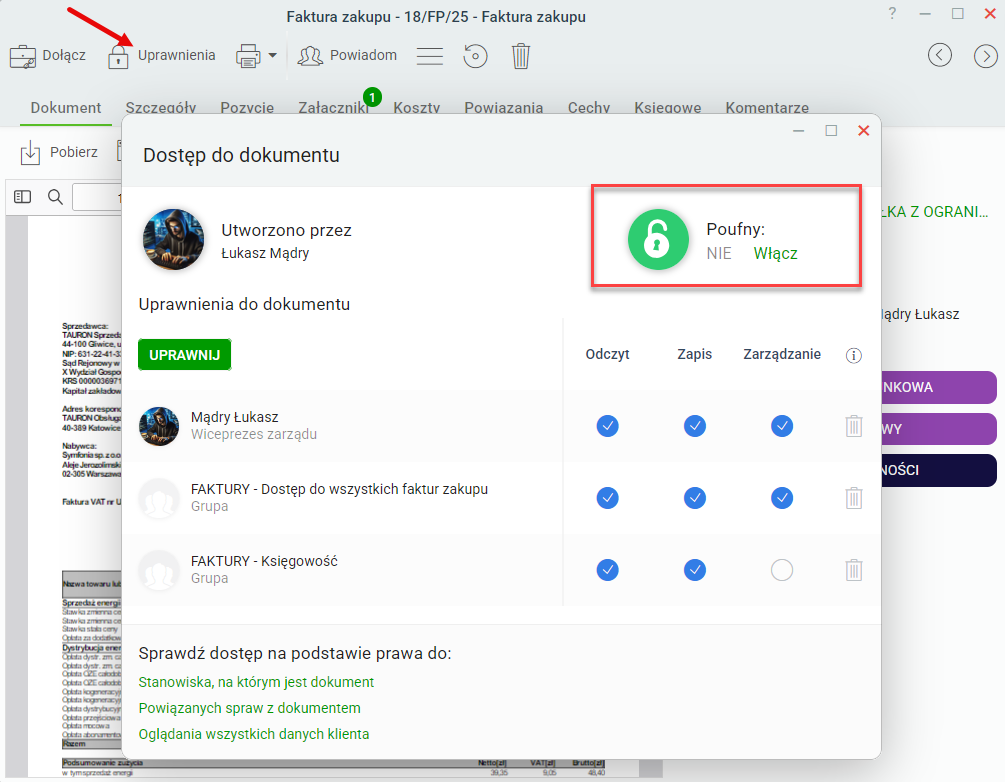Toggle Zarządzanie for FAKTURY Dostęp do wszystkich
This screenshot has height=782, width=1005.
click(x=782, y=498)
